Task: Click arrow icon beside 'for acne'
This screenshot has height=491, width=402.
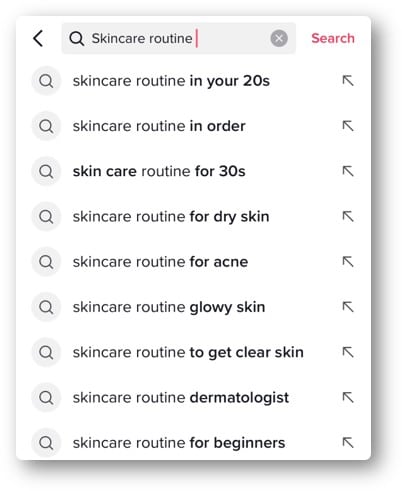Action: (x=348, y=262)
